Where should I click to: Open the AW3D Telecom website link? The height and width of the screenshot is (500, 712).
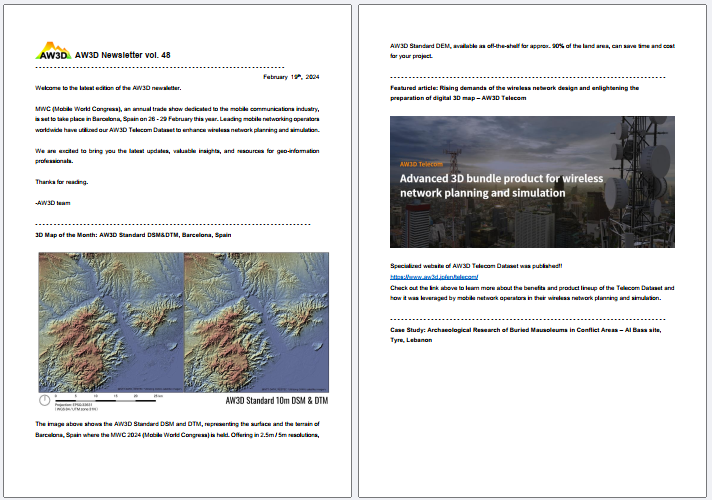(x=434, y=277)
